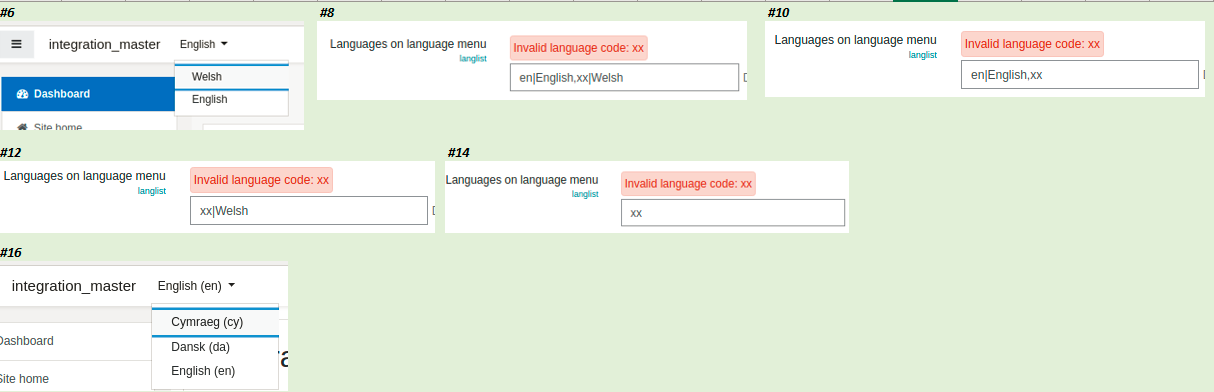The image size is (1214, 392).
Task: Click the integration_master title beside the hamburger icon
Action: pyautogui.click(x=104, y=44)
